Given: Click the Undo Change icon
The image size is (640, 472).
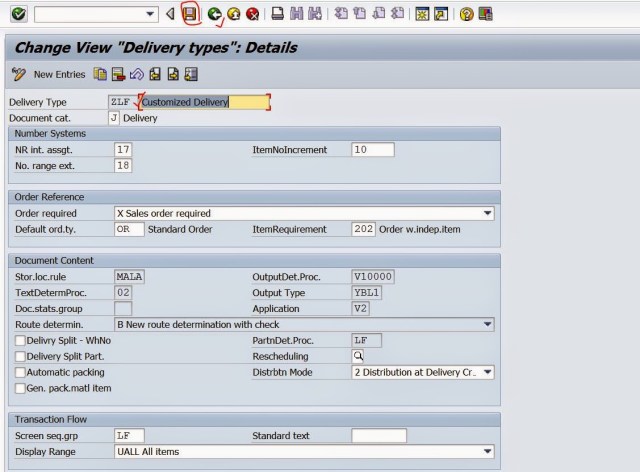Looking at the screenshot, I should (136, 74).
